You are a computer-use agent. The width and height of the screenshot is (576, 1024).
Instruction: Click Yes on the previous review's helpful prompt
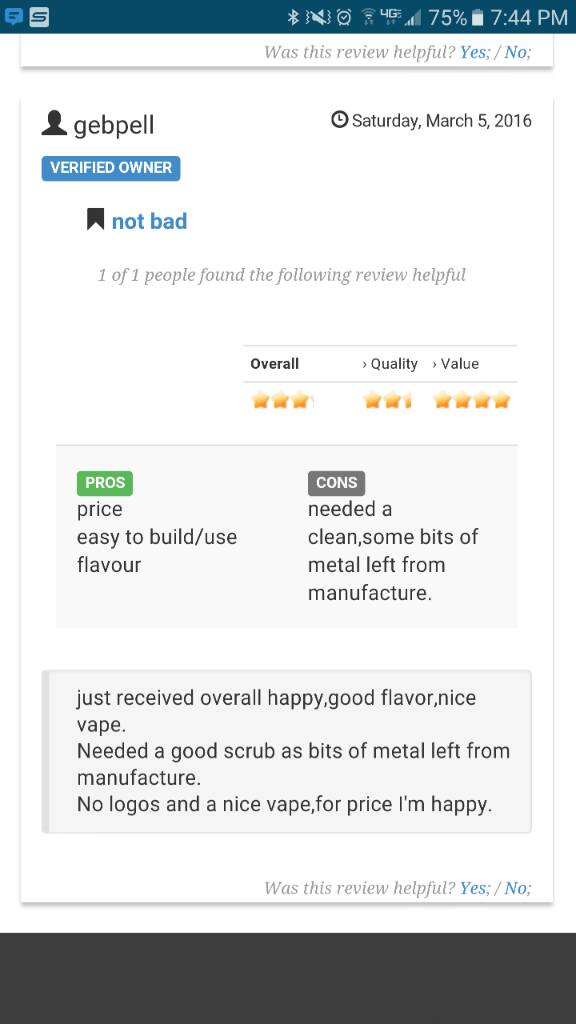click(473, 52)
